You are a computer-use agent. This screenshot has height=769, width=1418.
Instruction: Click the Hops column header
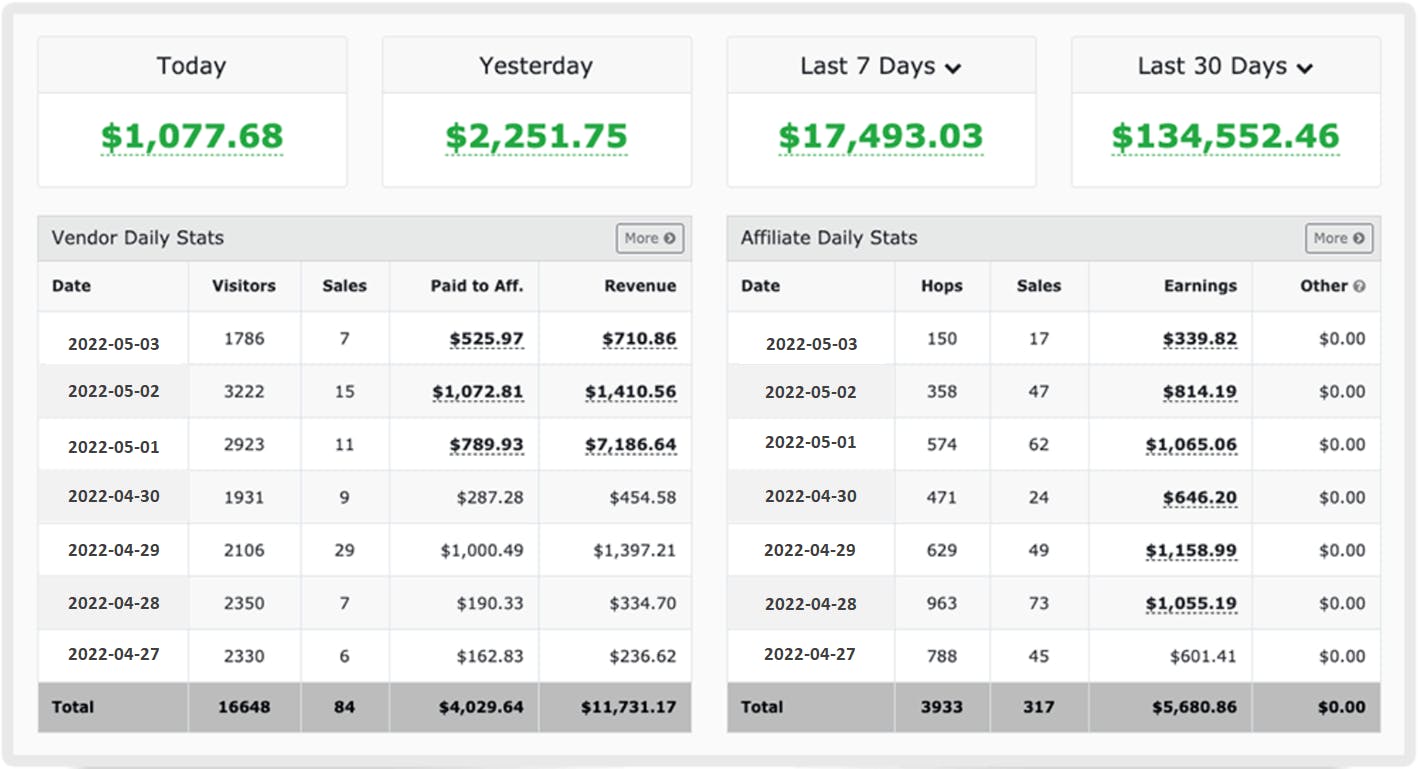click(x=941, y=286)
